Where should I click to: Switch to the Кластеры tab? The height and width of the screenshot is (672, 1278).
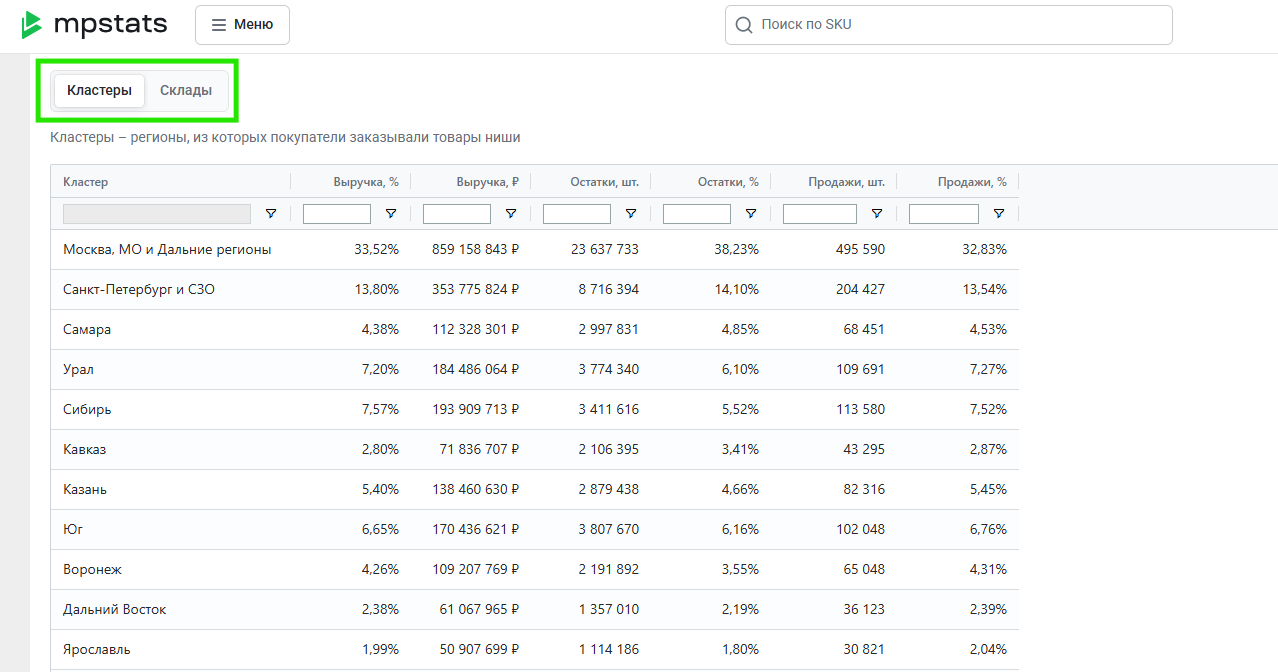pyautogui.click(x=99, y=91)
